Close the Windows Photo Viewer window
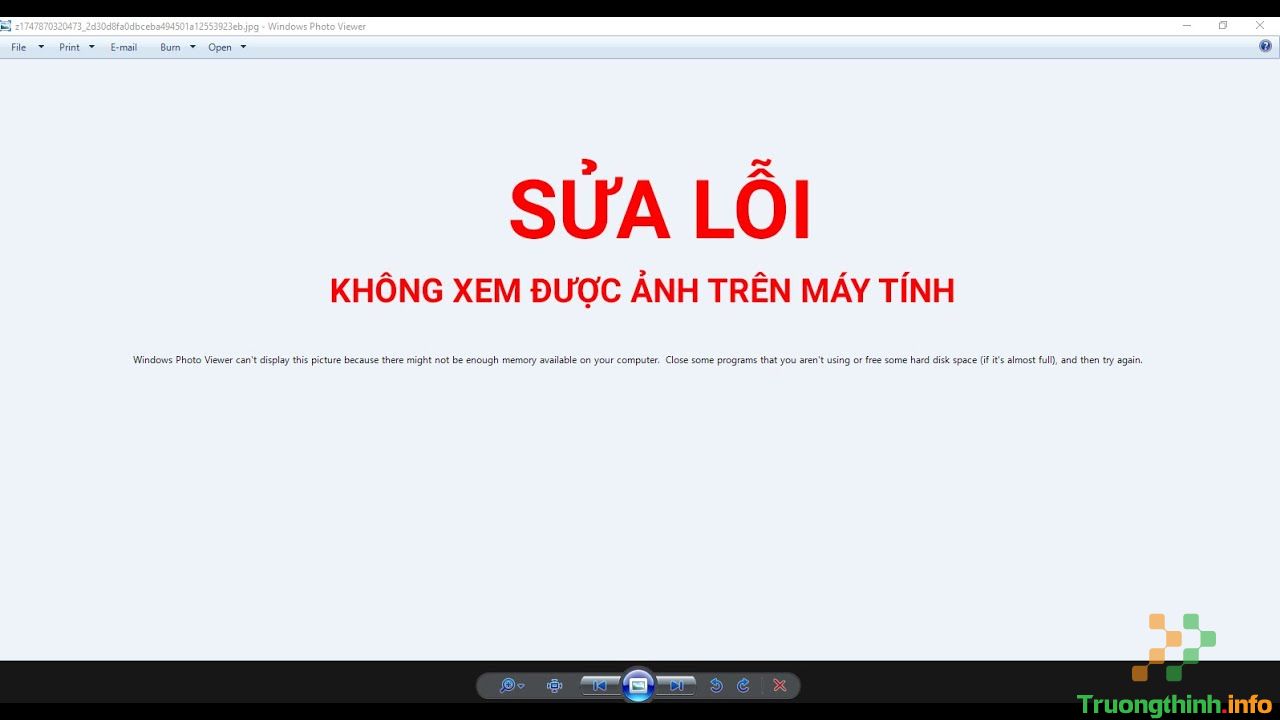1280x720 pixels. tap(1260, 26)
